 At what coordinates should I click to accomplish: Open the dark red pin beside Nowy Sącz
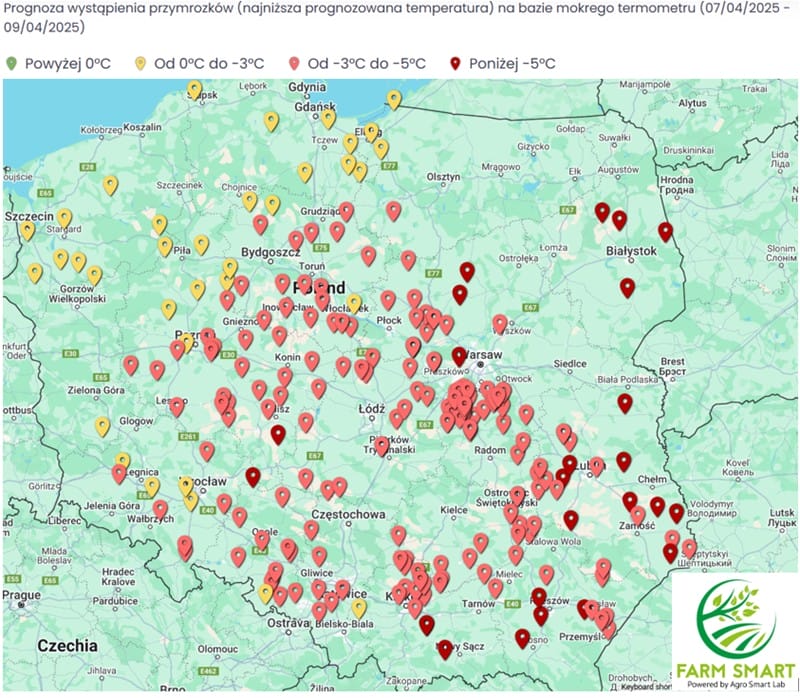pos(445,650)
